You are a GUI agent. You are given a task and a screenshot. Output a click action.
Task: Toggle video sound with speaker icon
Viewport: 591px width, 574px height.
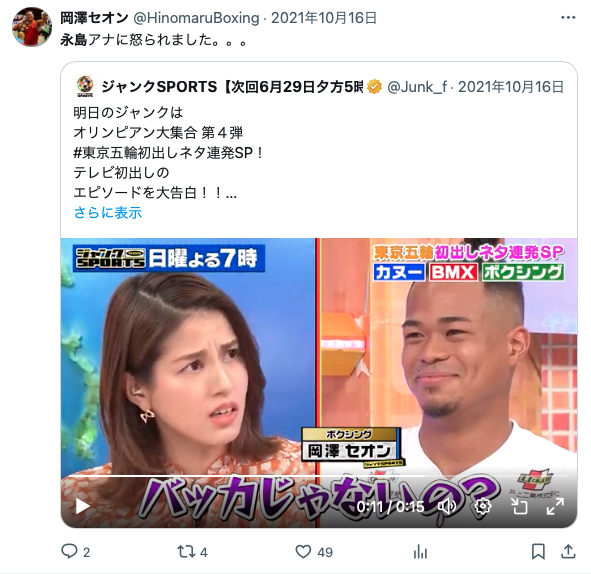pos(447,506)
